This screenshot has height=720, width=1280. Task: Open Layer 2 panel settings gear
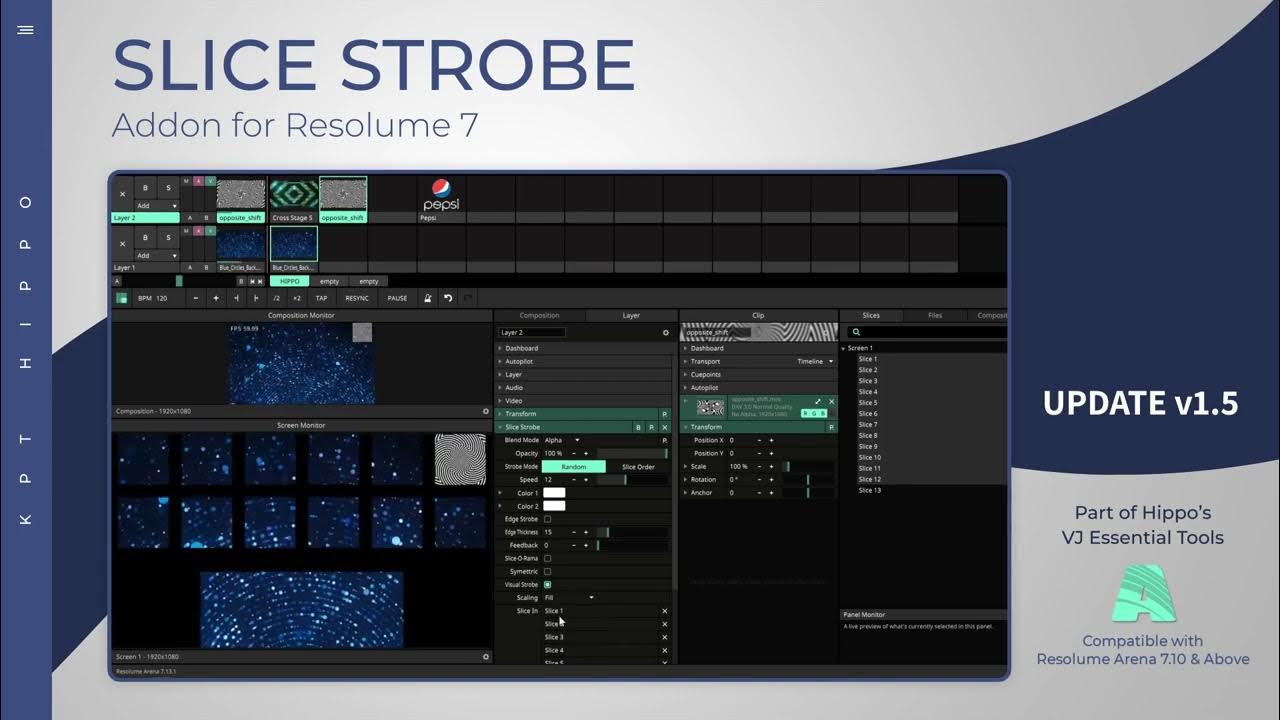tap(666, 332)
